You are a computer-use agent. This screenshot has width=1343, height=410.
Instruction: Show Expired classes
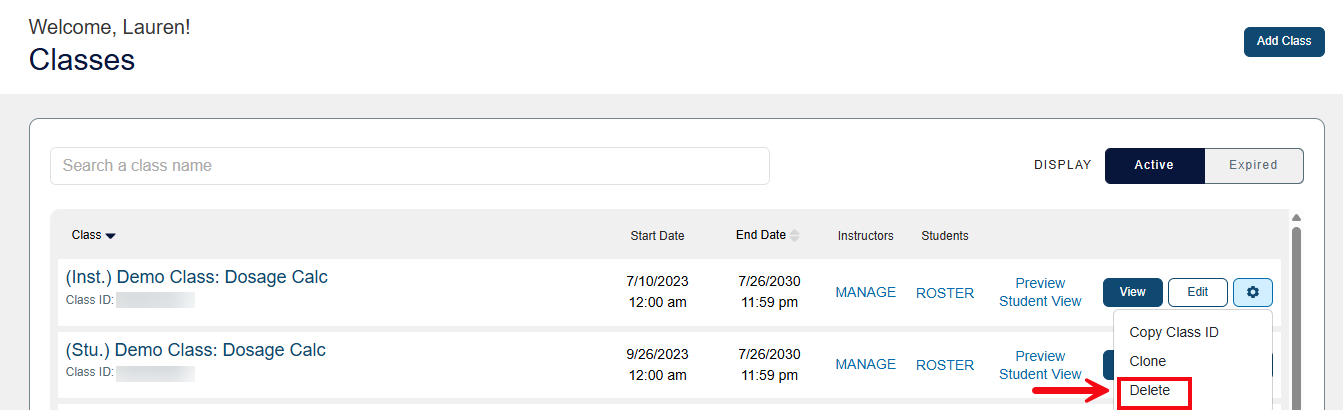(1254, 166)
